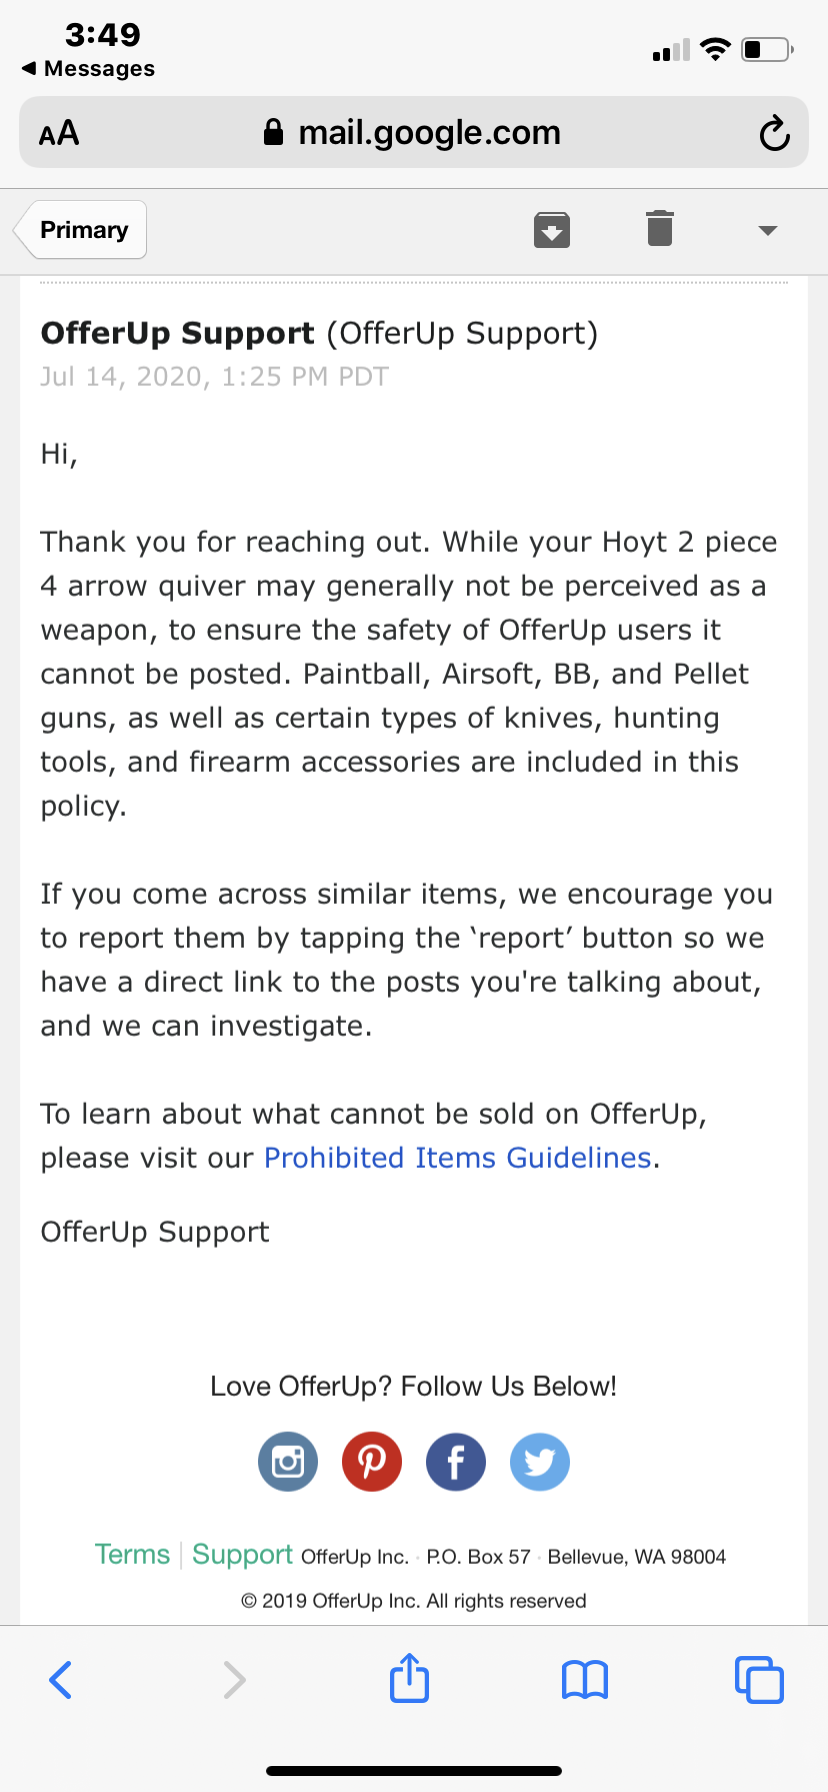
Task: Go back to the Primary inbox
Action: [x=81, y=230]
